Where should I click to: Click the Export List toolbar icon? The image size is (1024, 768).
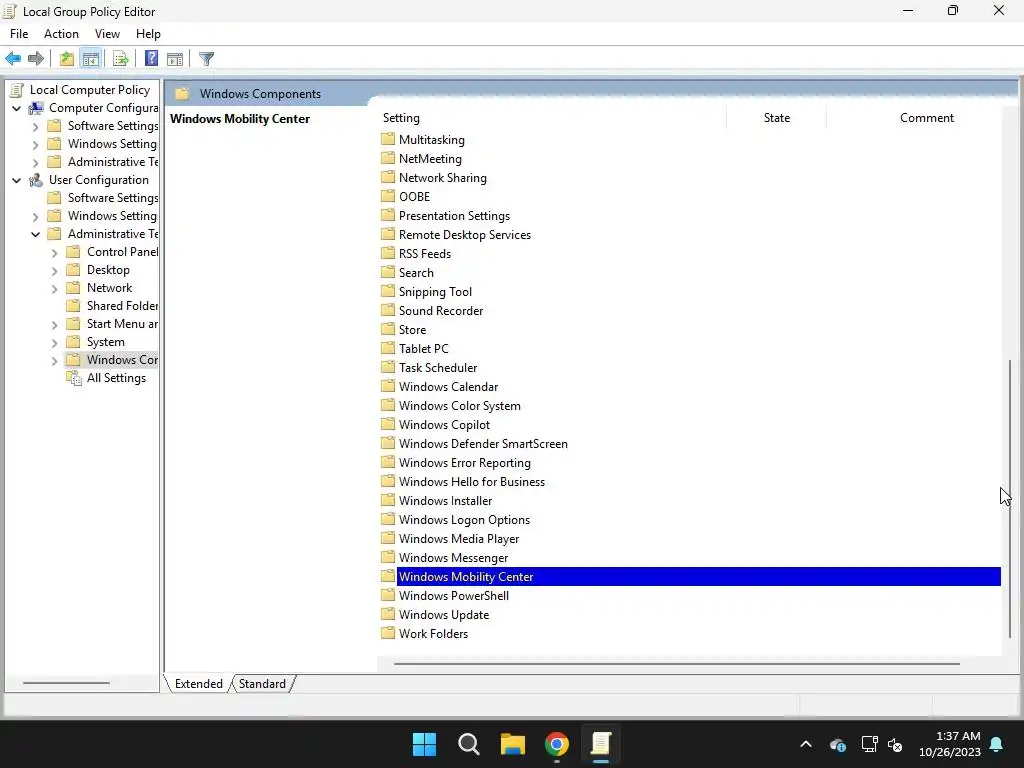[121, 59]
